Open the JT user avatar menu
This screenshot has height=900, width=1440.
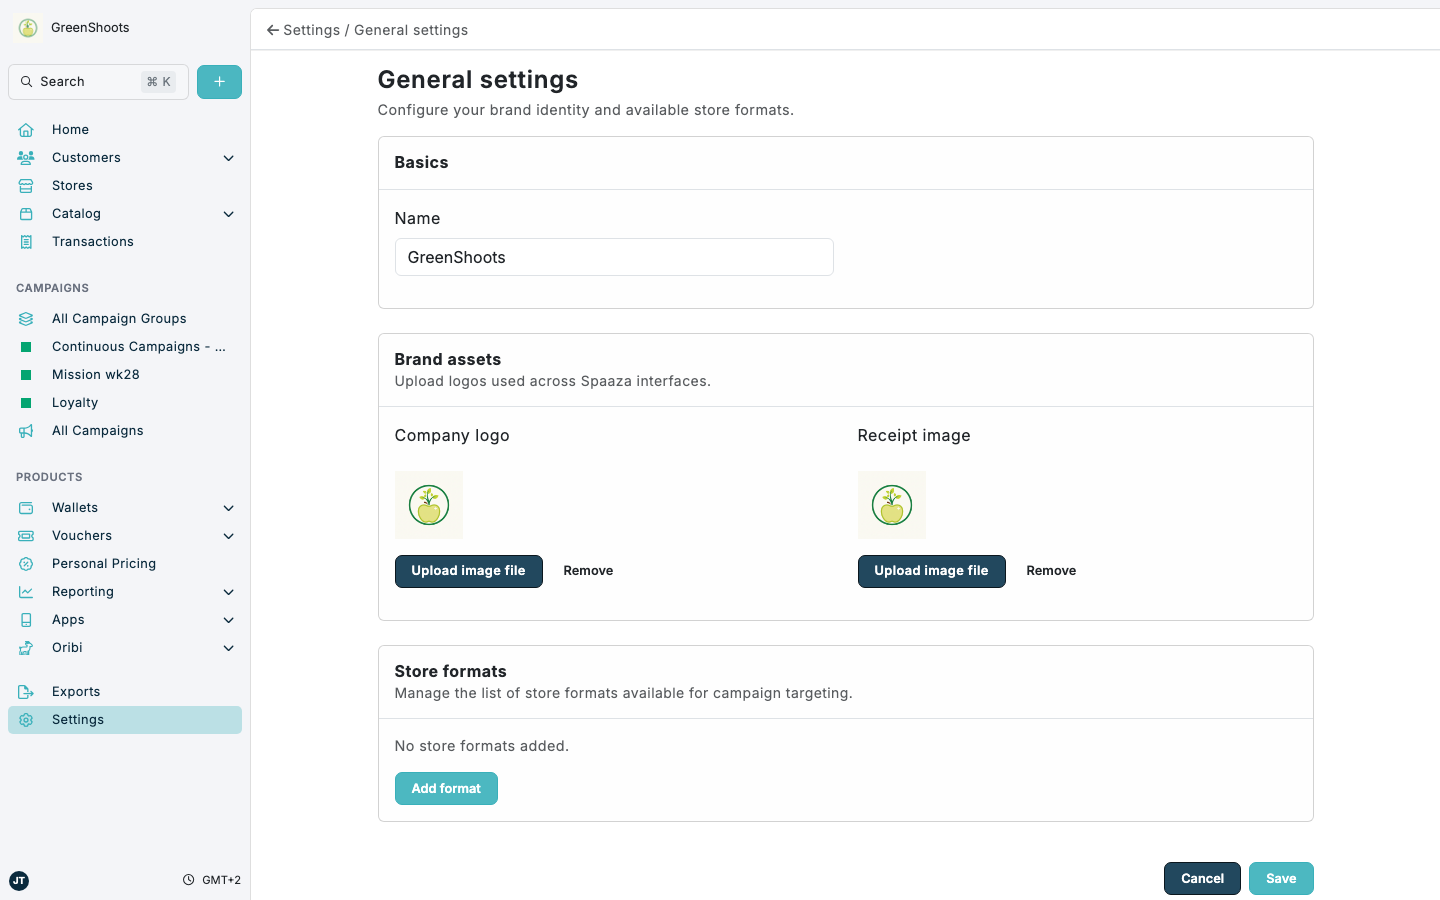click(19, 881)
